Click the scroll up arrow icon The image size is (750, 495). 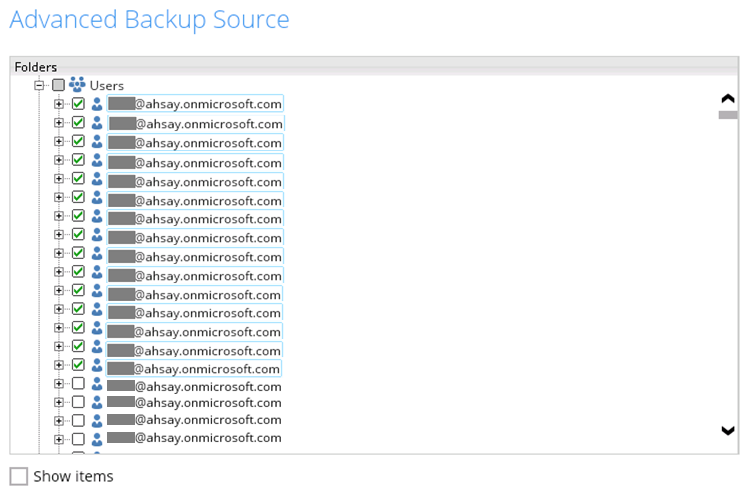pyautogui.click(x=728, y=99)
